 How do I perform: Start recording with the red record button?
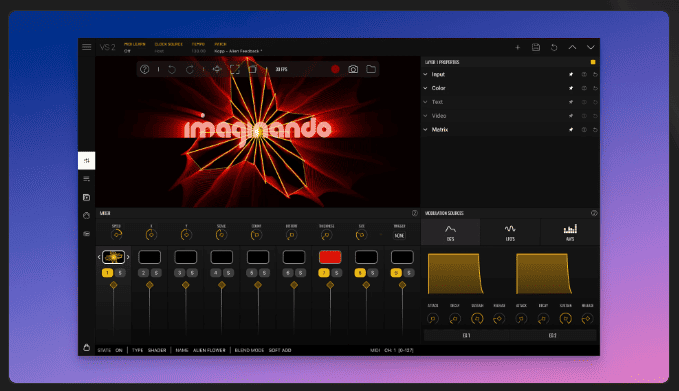[x=335, y=69]
